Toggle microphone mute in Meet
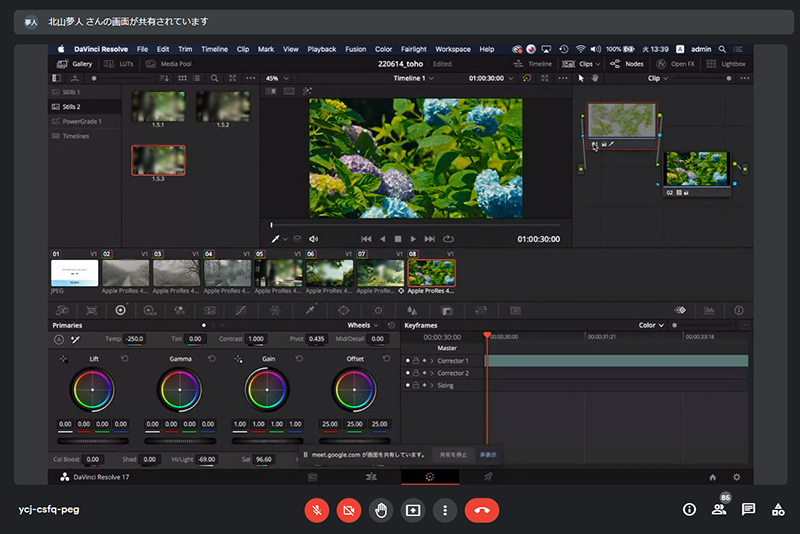Viewport: 800px width, 534px height. 317,510
